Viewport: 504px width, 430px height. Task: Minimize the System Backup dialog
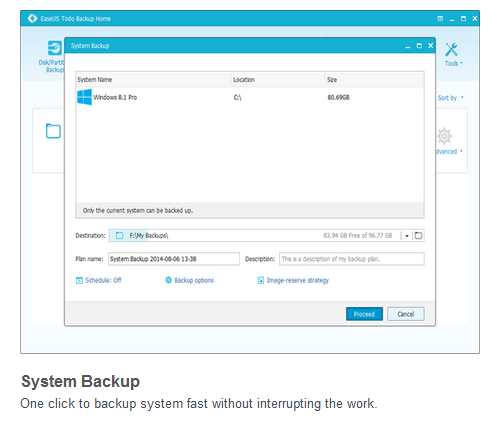tap(408, 47)
